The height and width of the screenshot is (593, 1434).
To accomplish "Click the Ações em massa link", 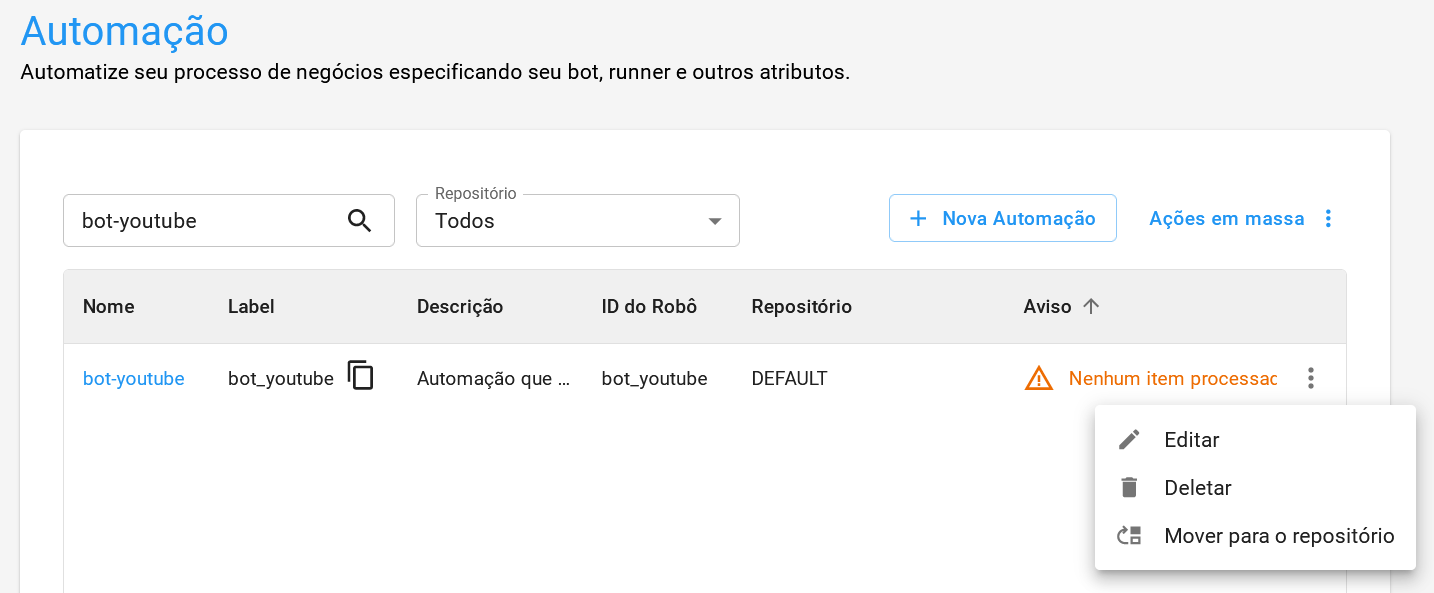I will [x=1227, y=218].
